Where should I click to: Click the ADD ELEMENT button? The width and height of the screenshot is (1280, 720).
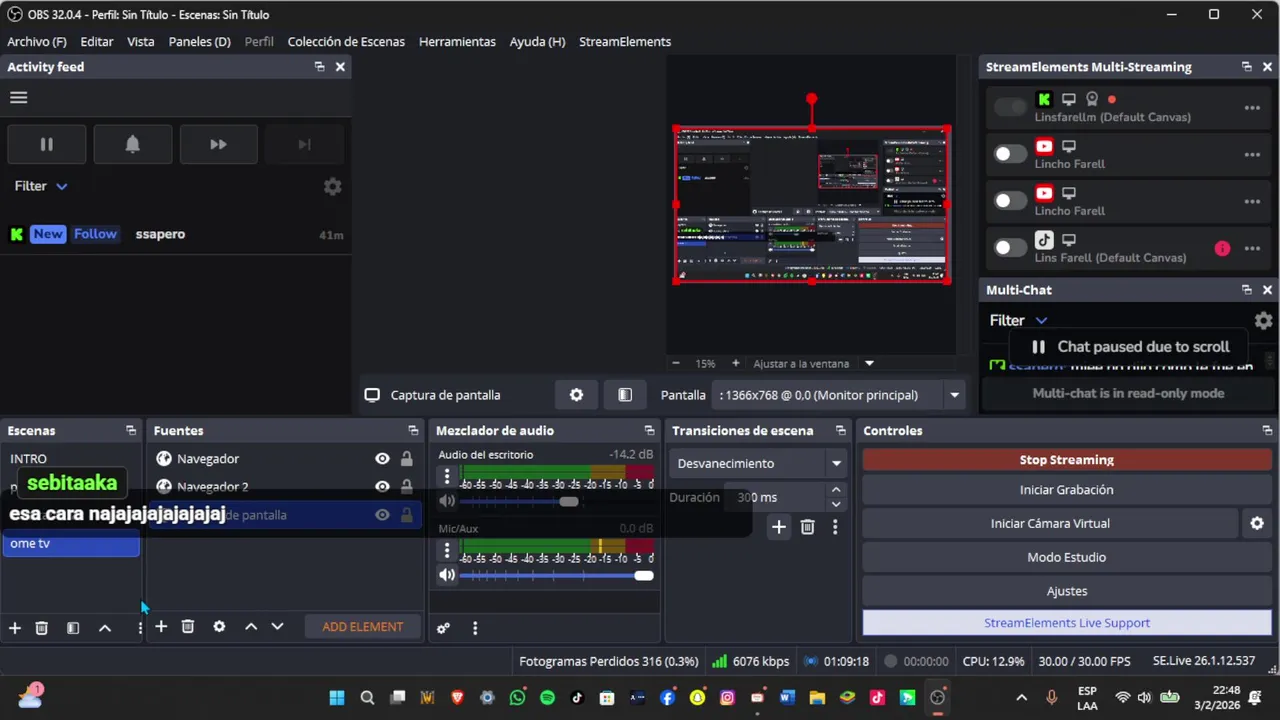363,627
